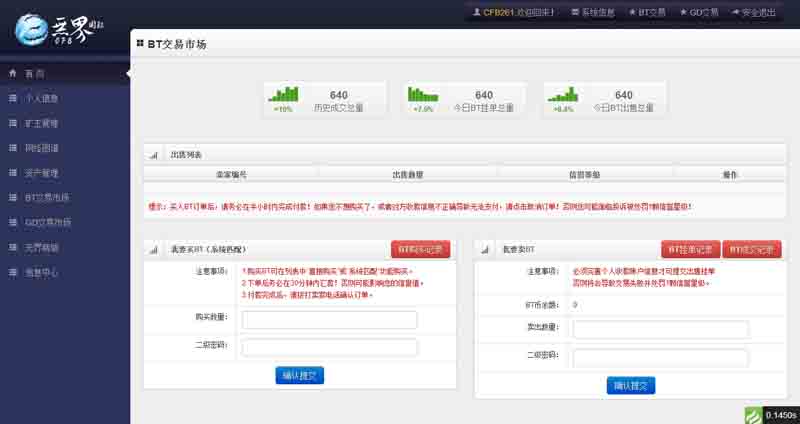This screenshot has width=800, height=424.
Task: Click 确认提交 in the buy panel
Action: [x=299, y=376]
